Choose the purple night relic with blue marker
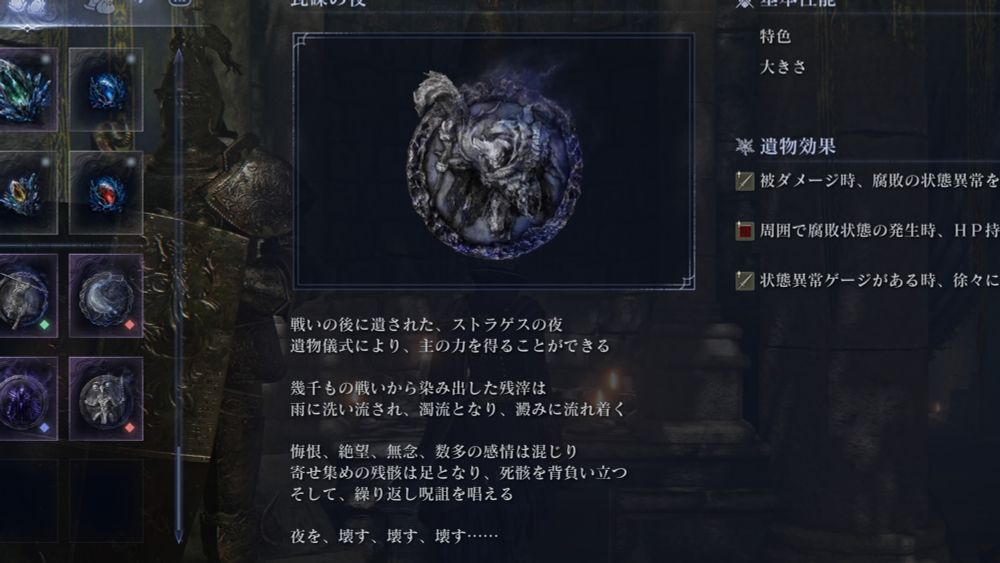Image resolution: width=1000 pixels, height=563 pixels. coord(26,398)
